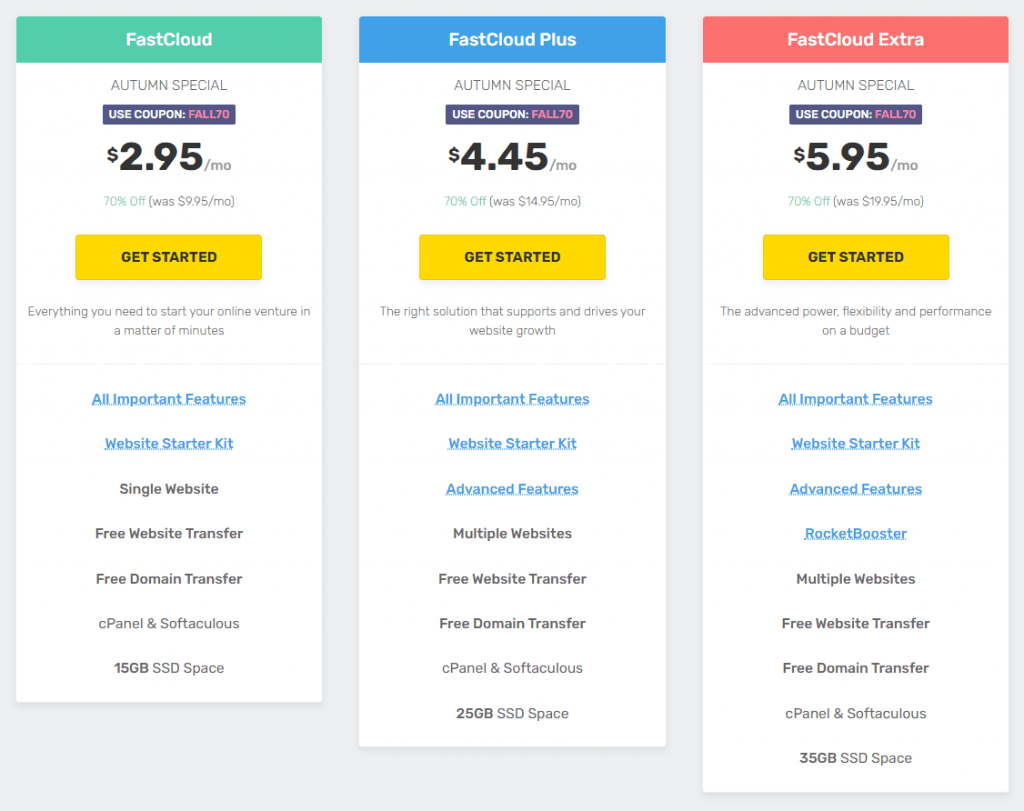This screenshot has width=1024, height=811.
Task: Click the FALL70 coupon badge under FastCloud Plus
Action: pyautogui.click(x=512, y=114)
